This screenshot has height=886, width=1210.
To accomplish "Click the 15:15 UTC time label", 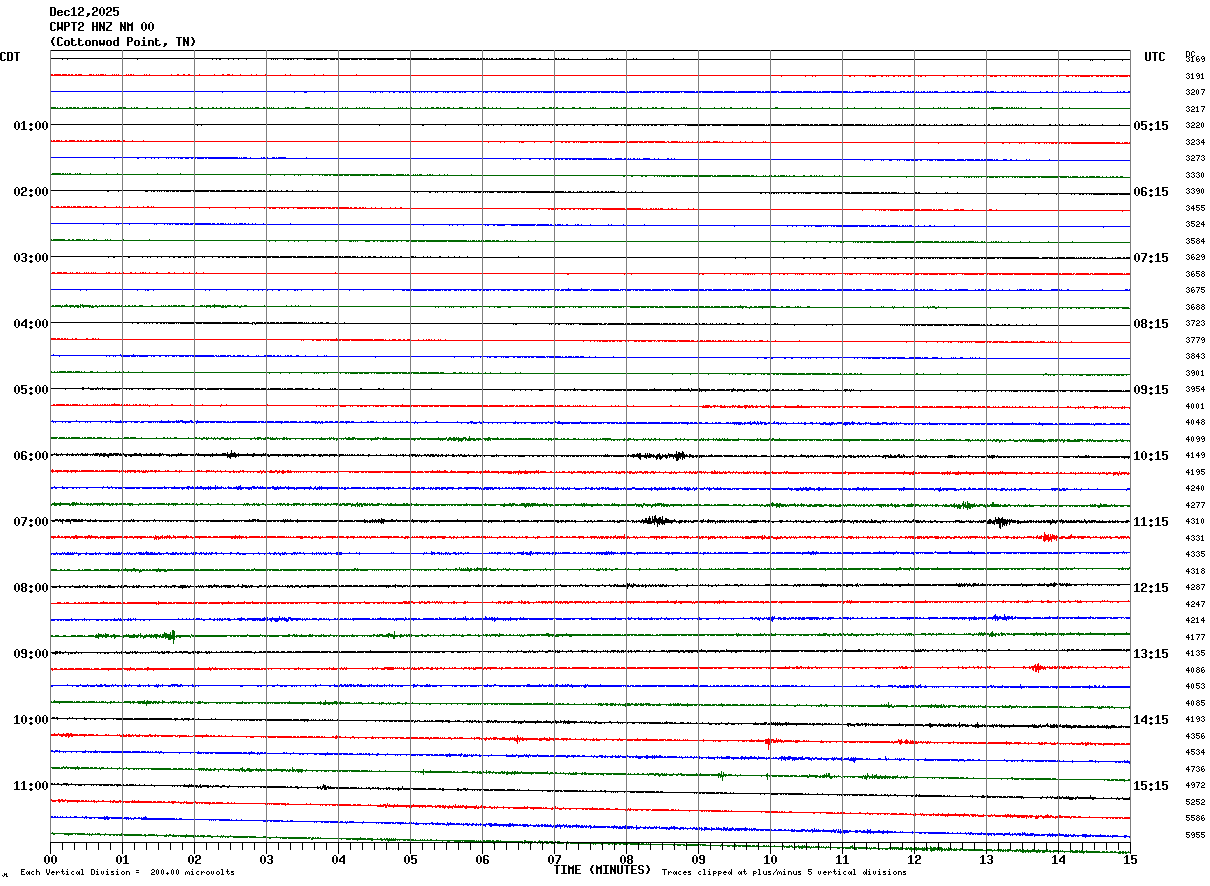I will tap(1151, 786).
